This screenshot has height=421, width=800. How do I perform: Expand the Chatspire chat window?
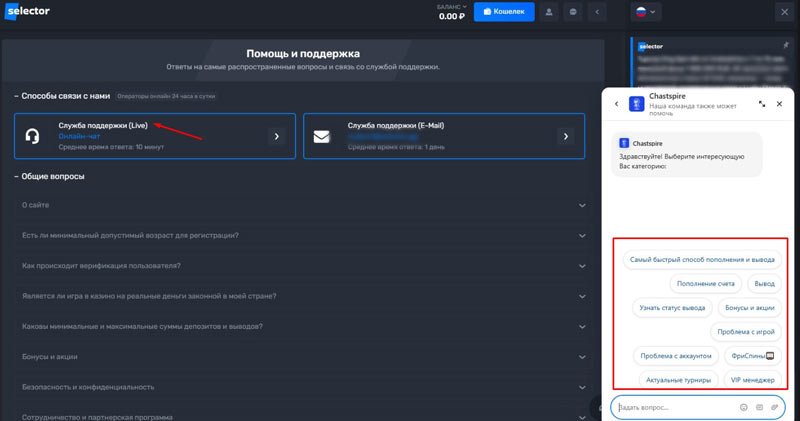pos(762,103)
